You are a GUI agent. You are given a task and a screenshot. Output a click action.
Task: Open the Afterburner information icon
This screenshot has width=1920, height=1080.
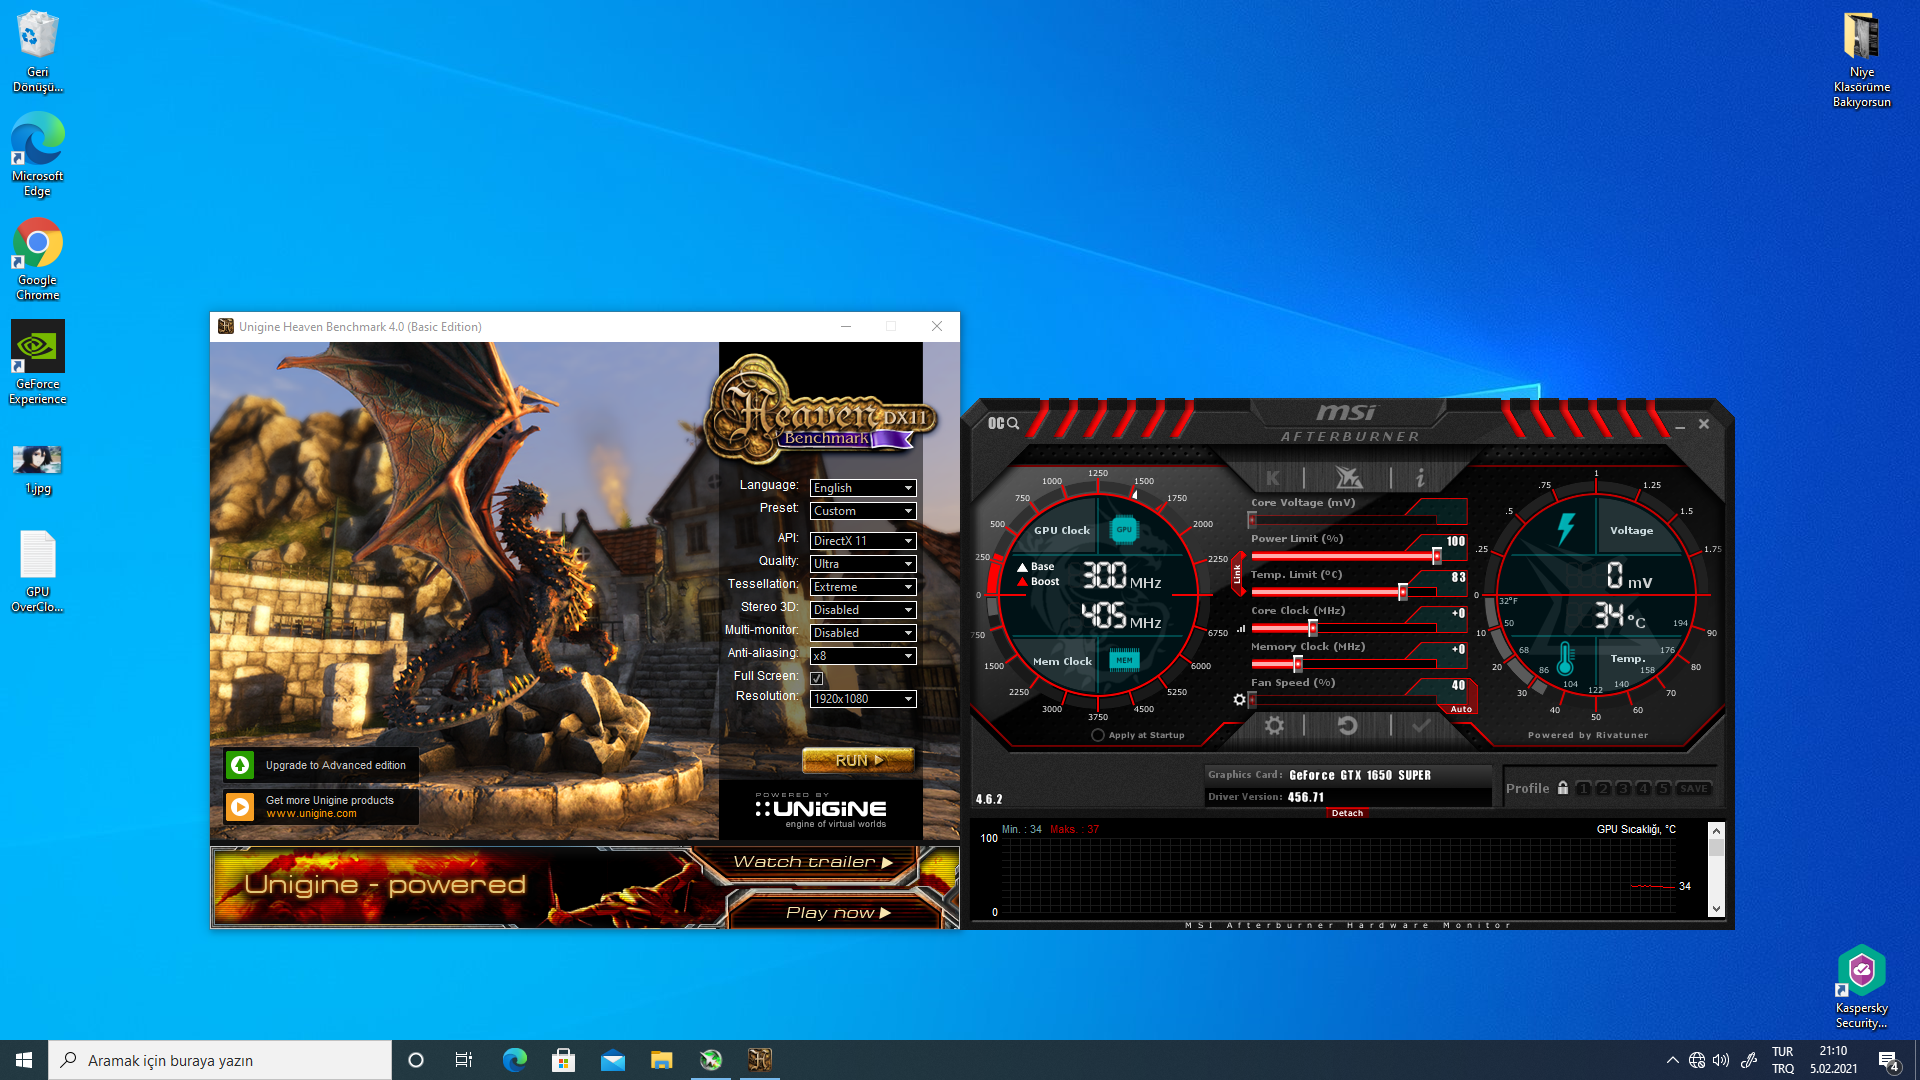[x=1420, y=478]
